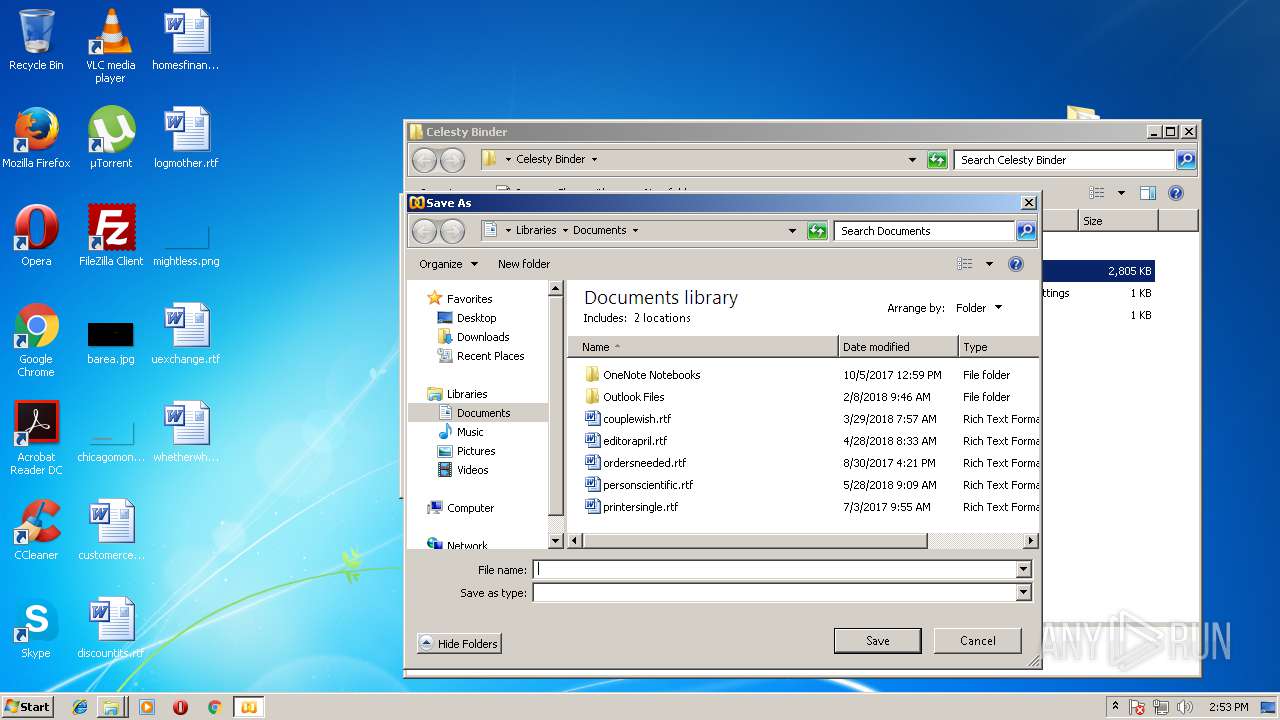Open the Arrange by Folder dropdown
The height and width of the screenshot is (720, 1280).
tap(978, 308)
